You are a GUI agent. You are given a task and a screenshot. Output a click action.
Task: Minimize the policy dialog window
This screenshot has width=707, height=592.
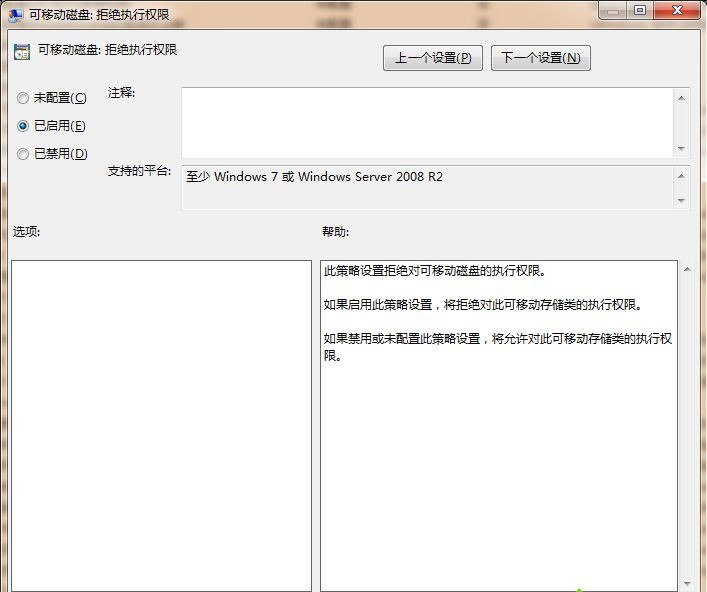point(613,11)
